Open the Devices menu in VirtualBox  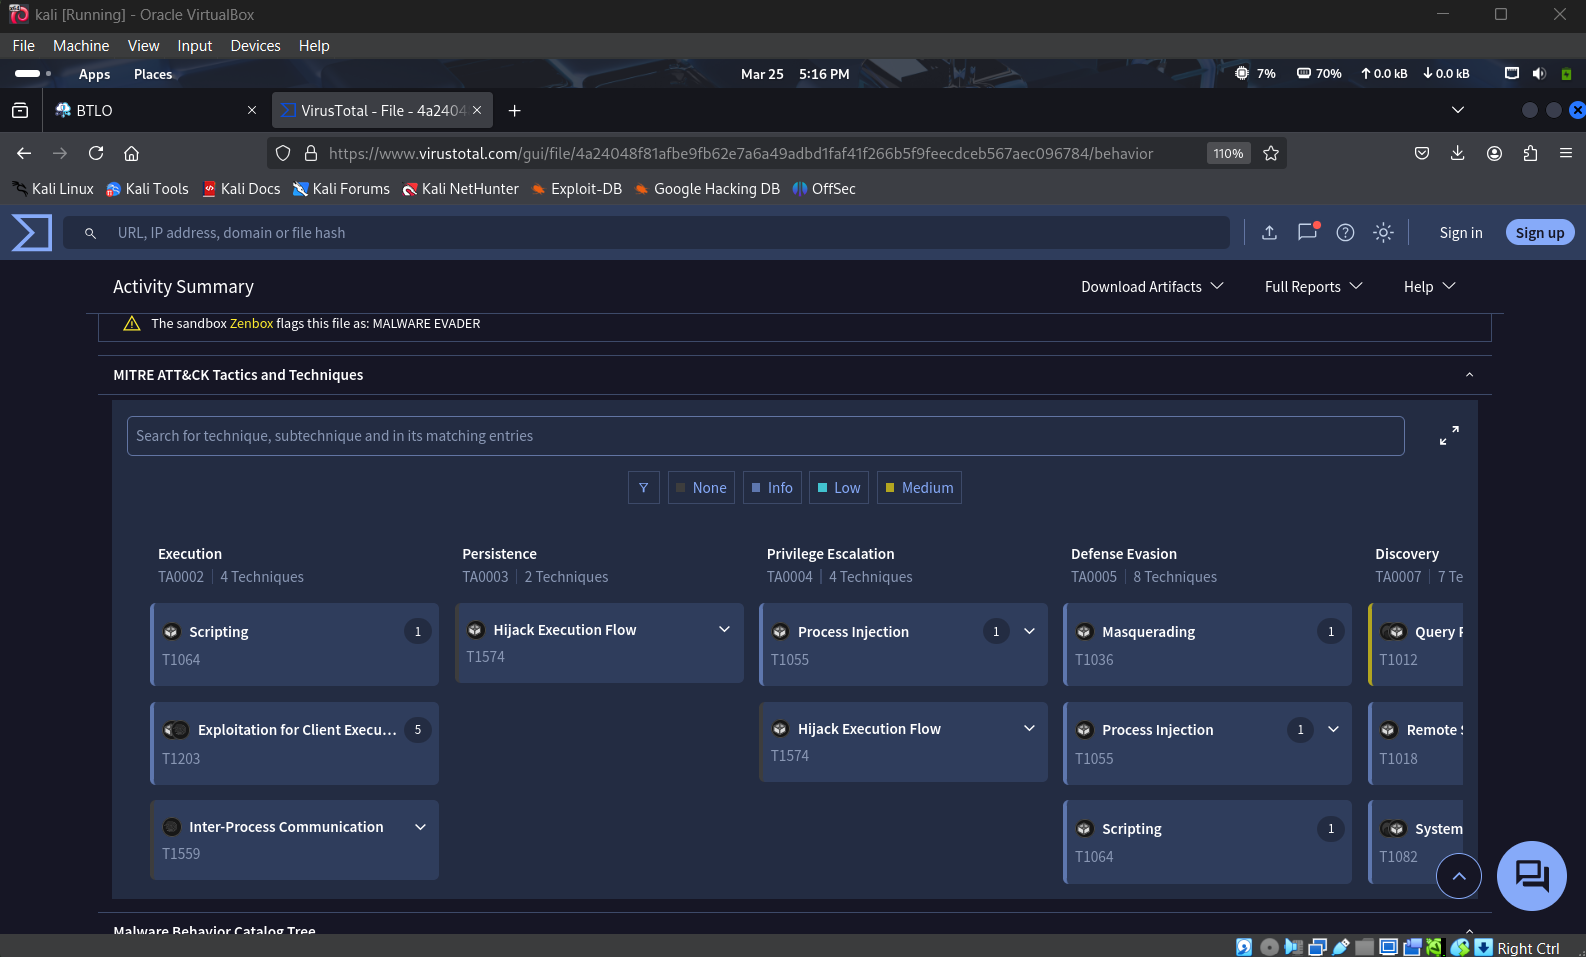coord(255,46)
